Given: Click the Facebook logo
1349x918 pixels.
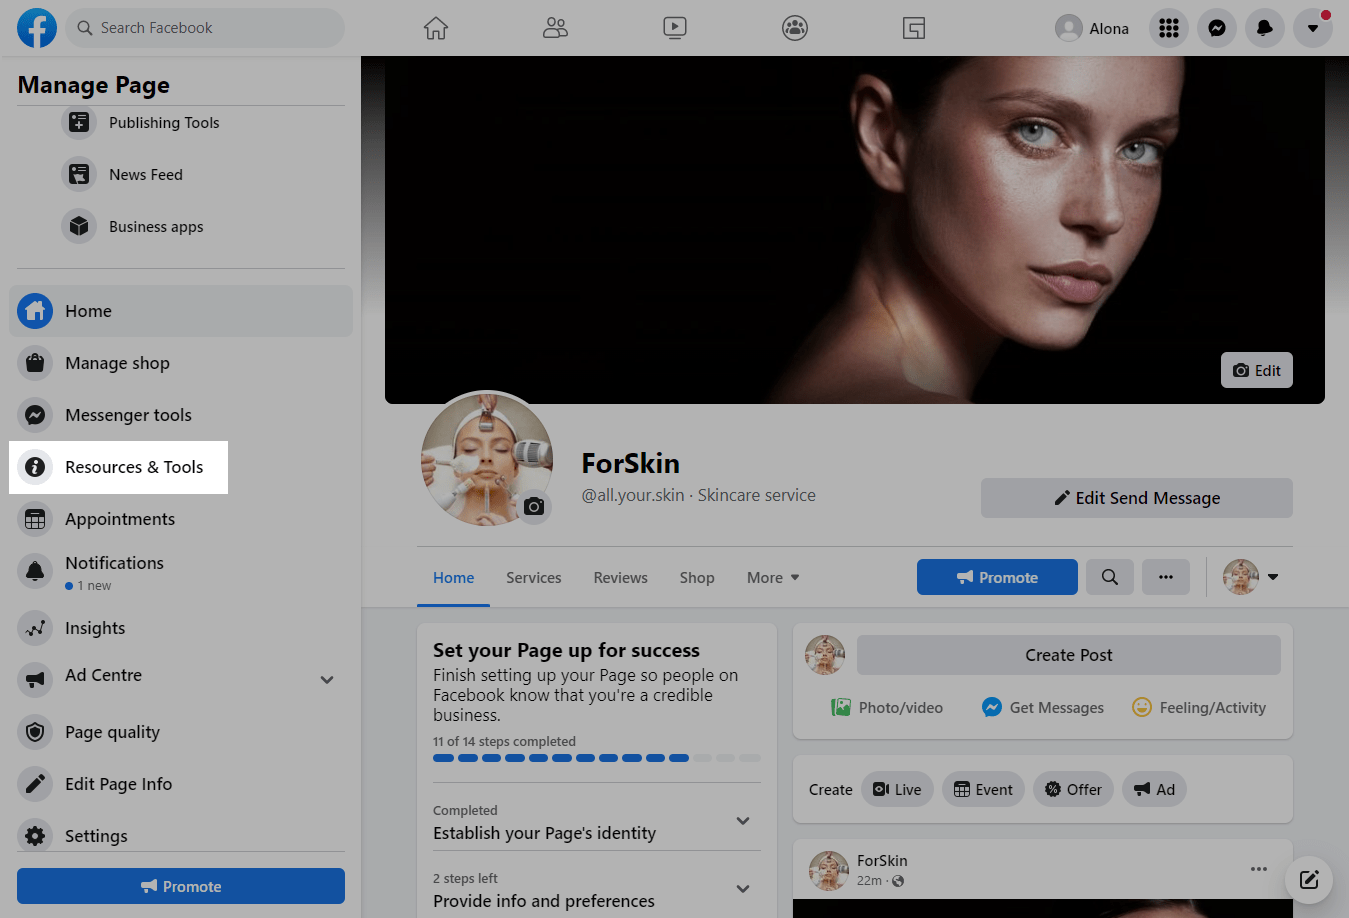Looking at the screenshot, I should click(x=37, y=28).
